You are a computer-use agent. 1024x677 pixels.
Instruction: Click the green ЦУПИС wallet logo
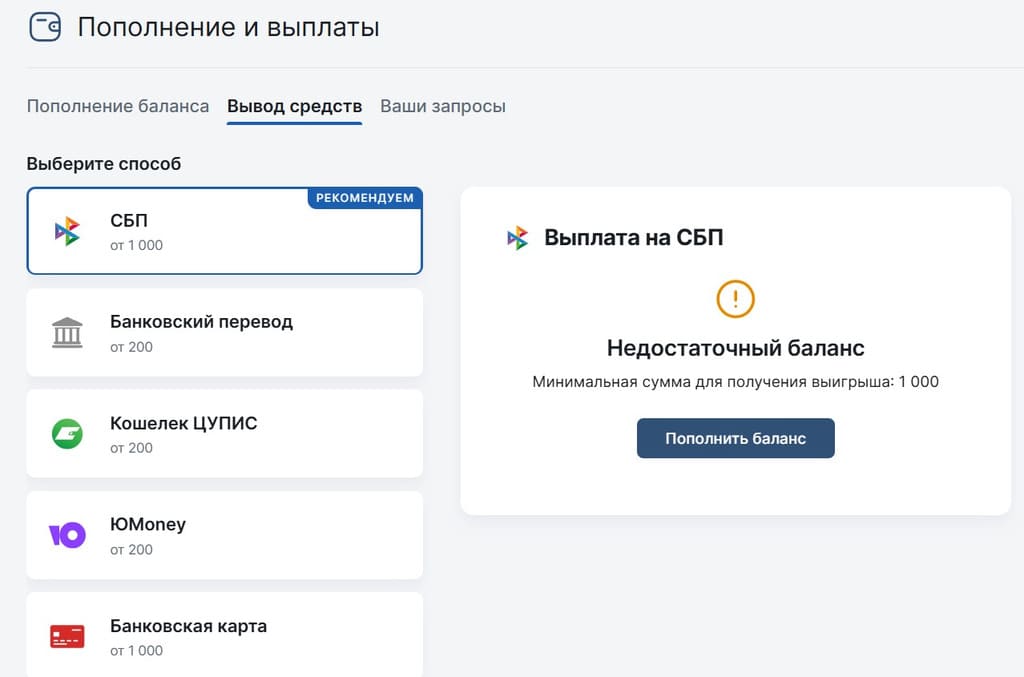point(67,434)
